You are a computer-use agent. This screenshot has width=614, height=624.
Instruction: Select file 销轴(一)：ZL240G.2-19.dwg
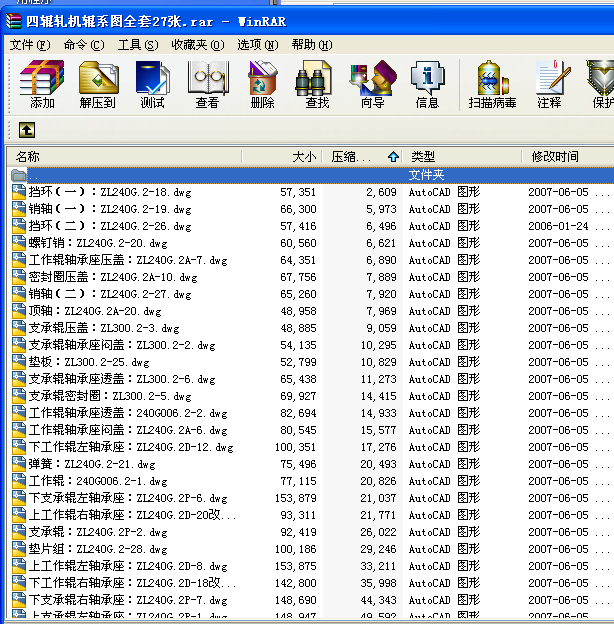tap(110, 209)
